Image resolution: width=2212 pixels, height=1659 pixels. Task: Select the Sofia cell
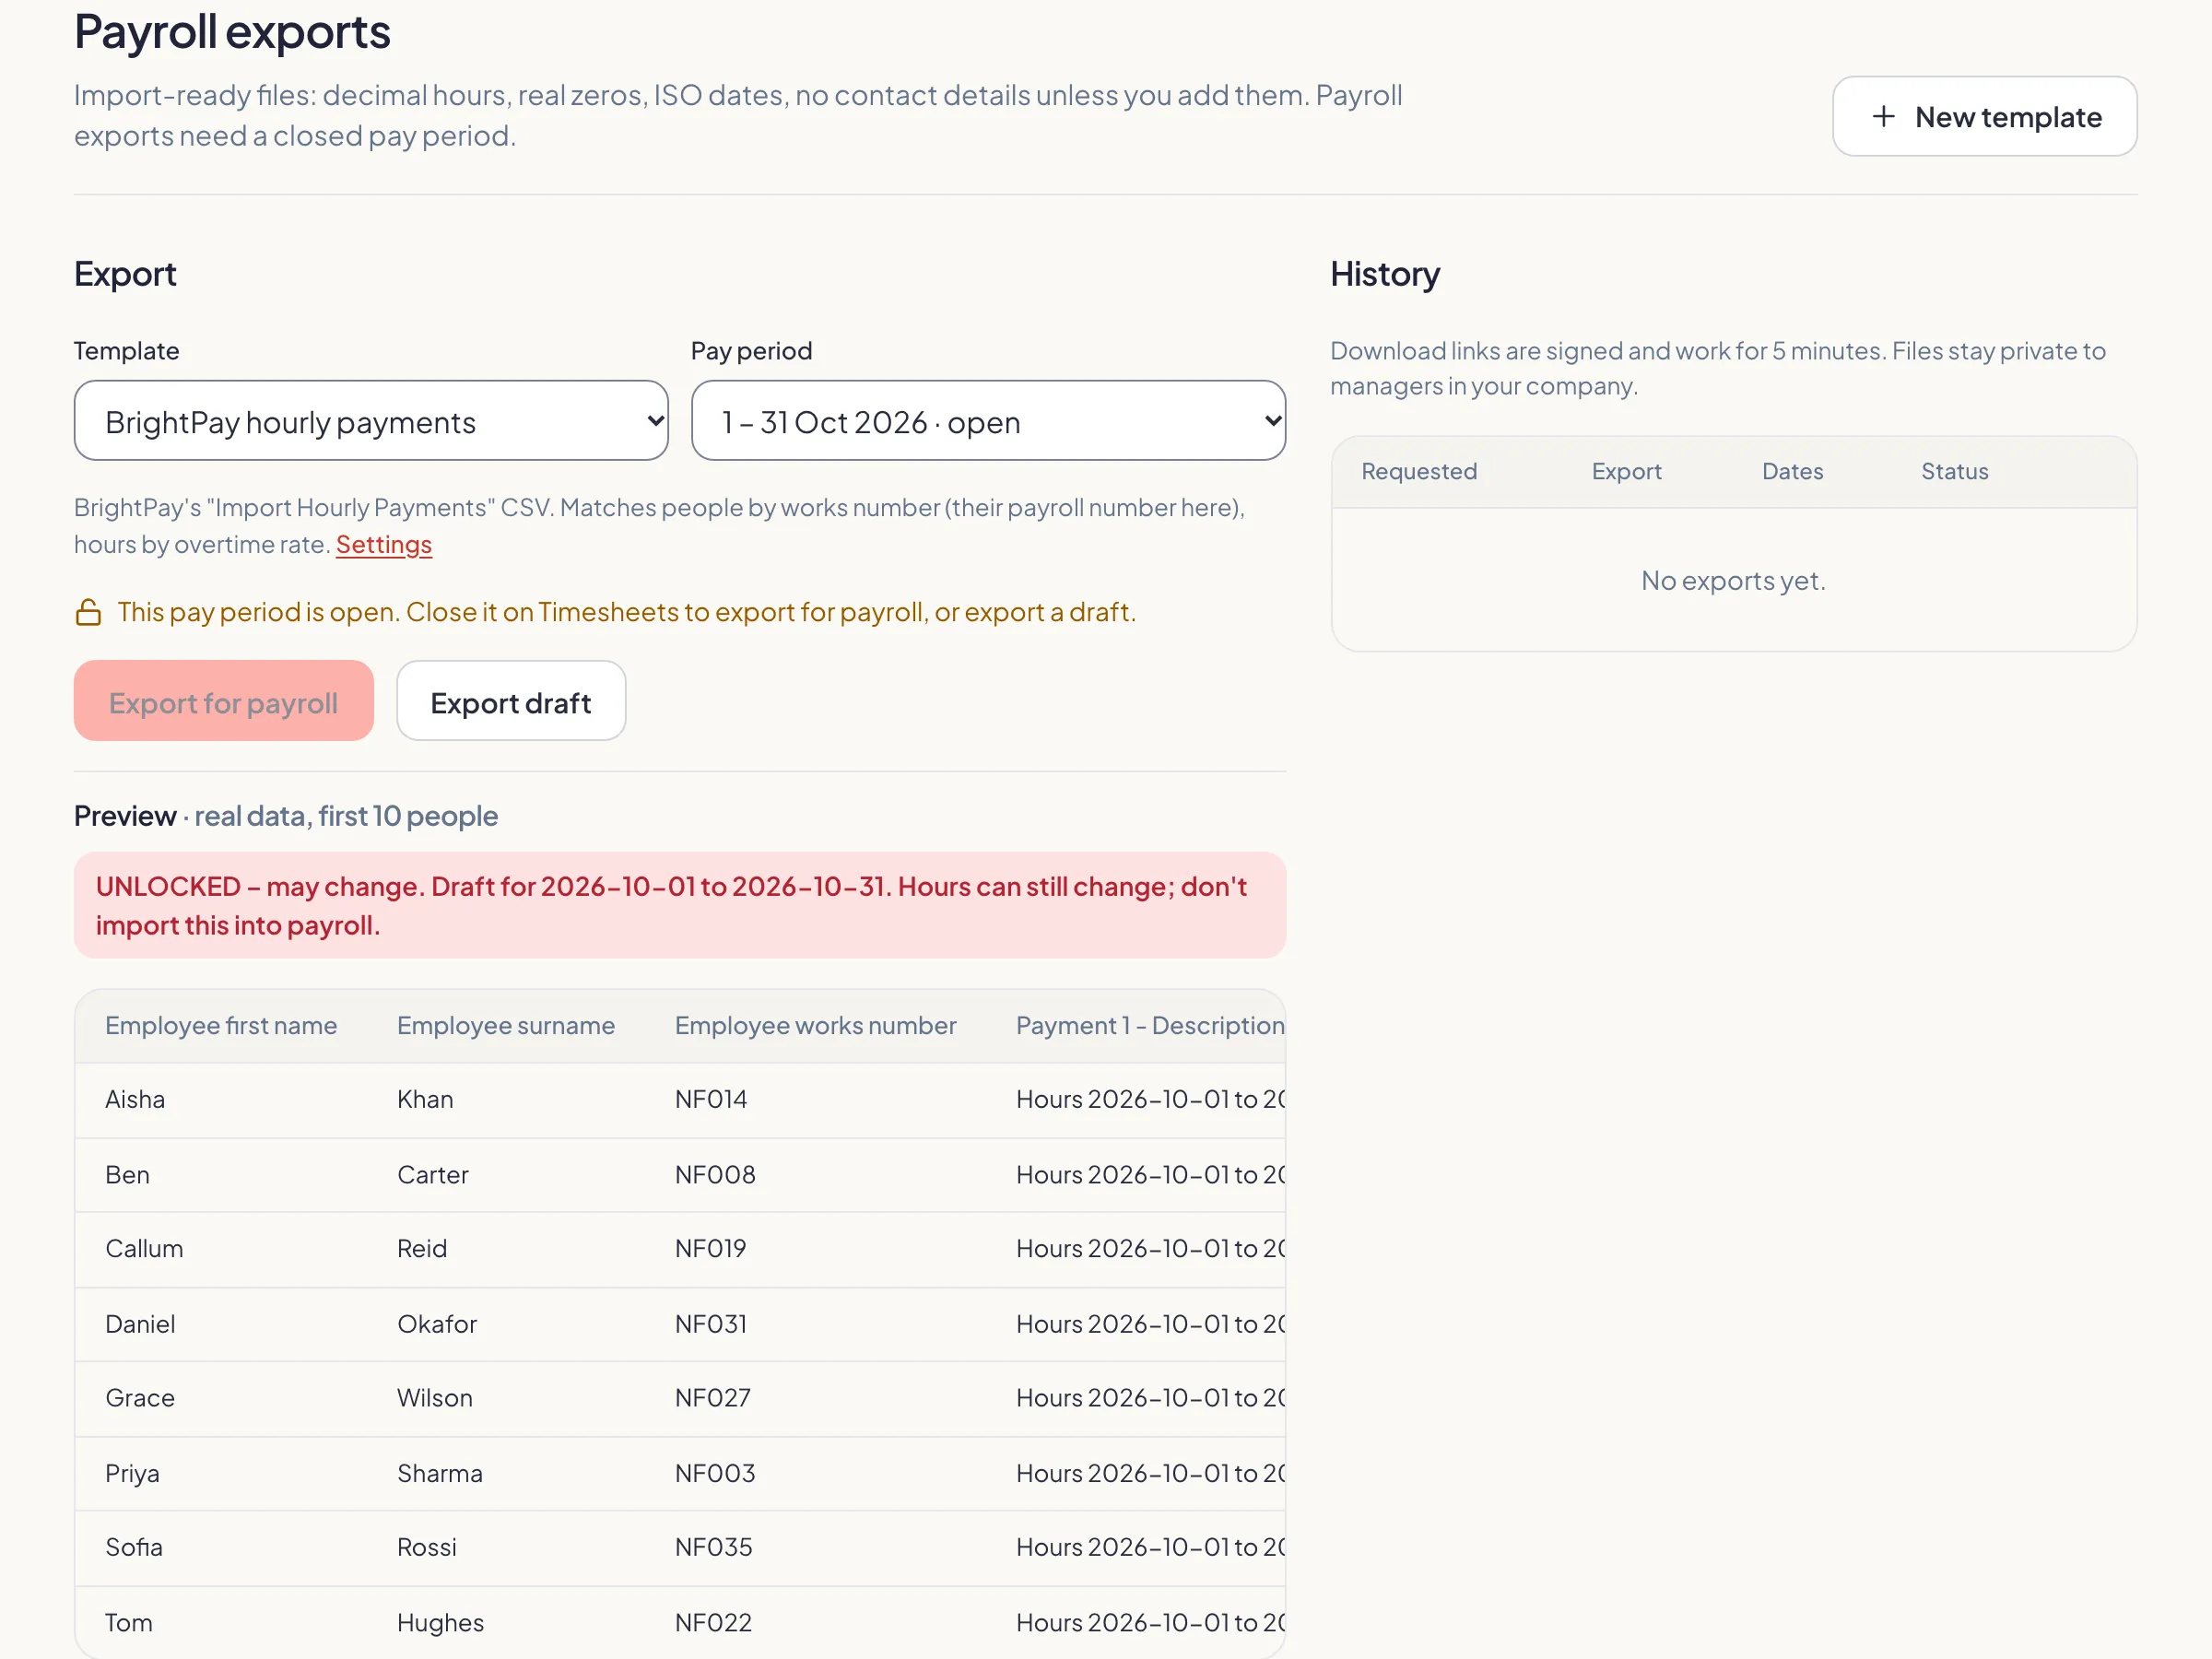(x=134, y=1547)
